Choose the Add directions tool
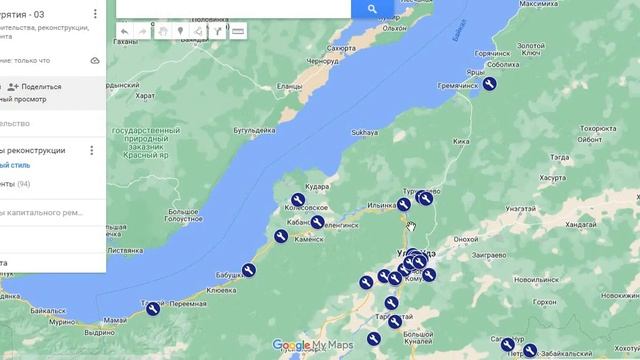This screenshot has height=360, width=640. pos(218,31)
